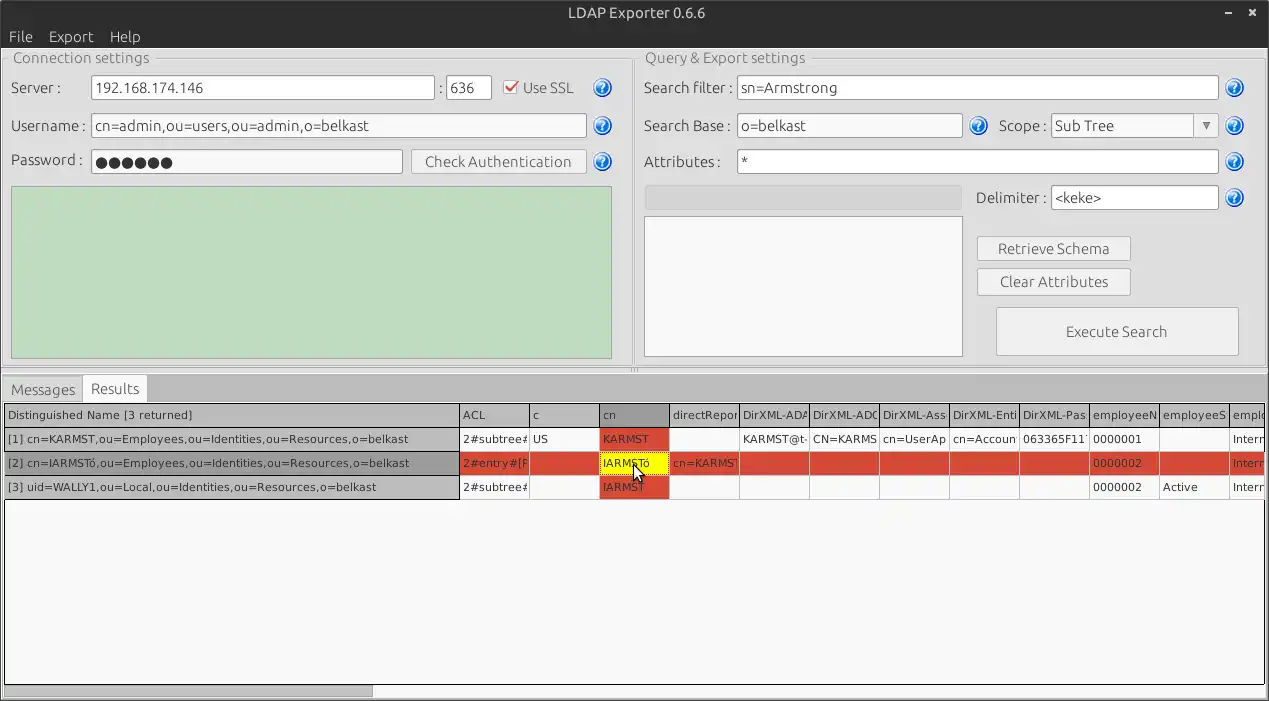Click the cn column header
Screen dimensions: 1269x701
[x=634, y=415]
